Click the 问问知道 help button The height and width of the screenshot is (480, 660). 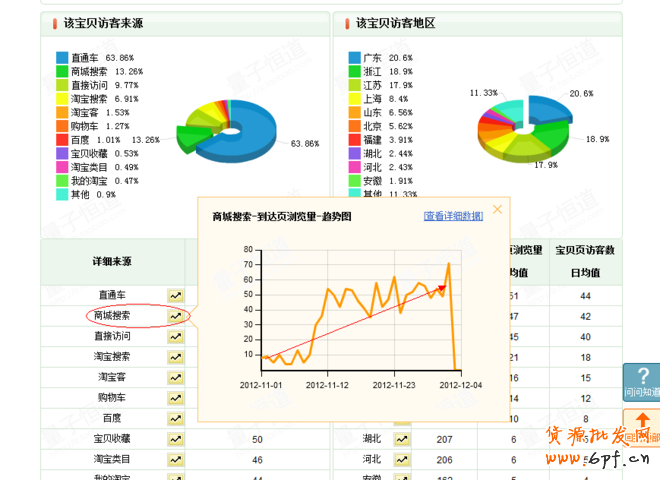click(x=641, y=381)
